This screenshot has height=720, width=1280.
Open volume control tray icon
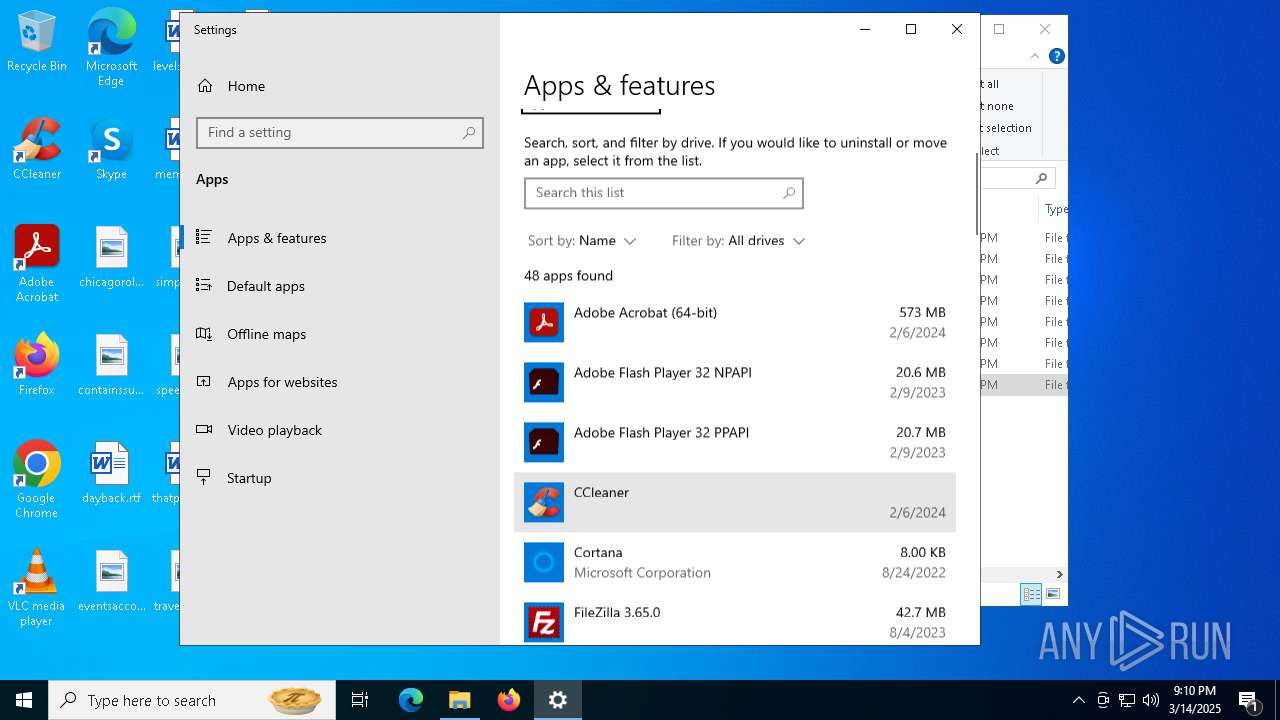(x=1151, y=700)
